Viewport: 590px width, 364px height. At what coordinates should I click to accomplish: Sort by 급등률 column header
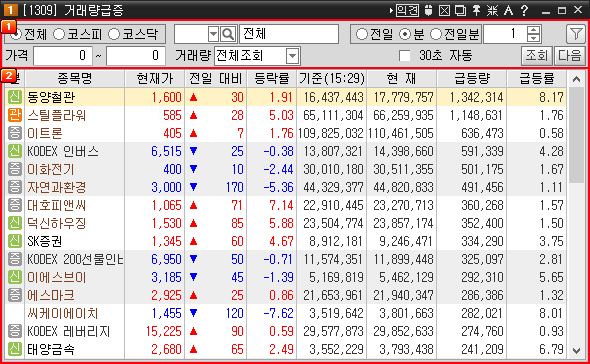point(537,78)
